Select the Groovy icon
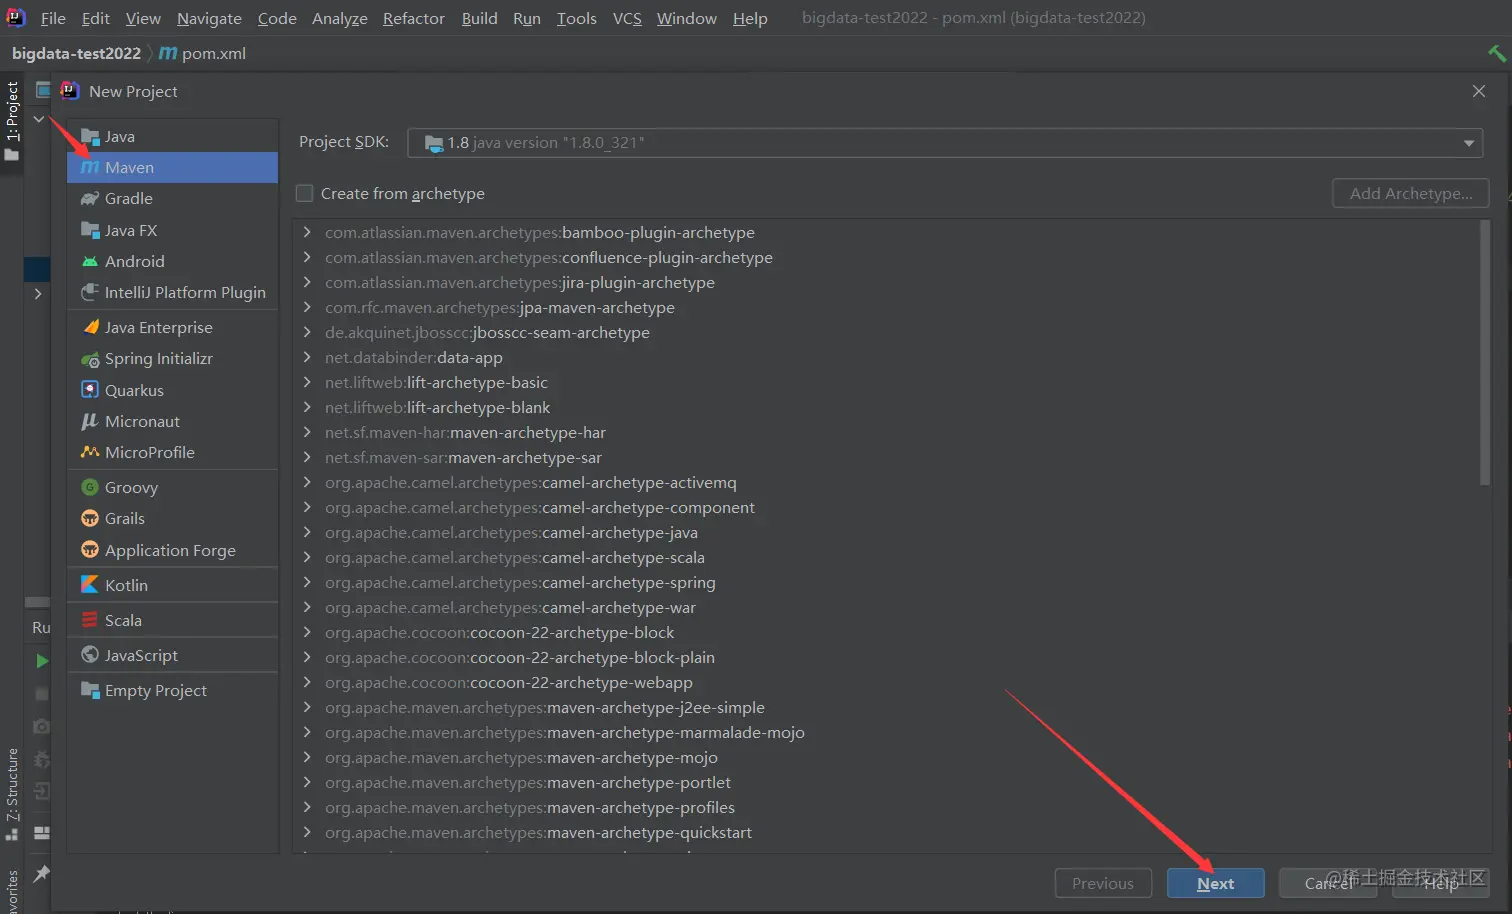1512x914 pixels. pos(90,487)
